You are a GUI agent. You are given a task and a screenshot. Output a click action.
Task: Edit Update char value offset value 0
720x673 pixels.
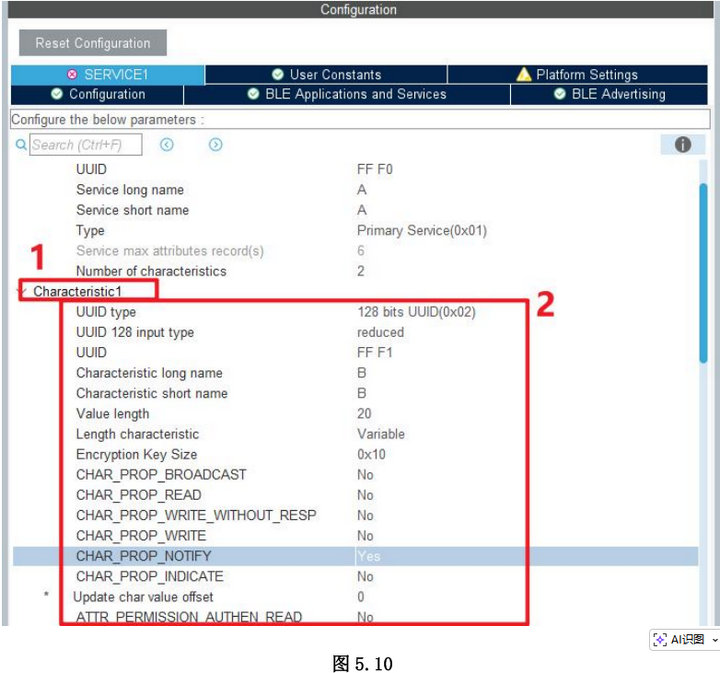[x=361, y=597]
